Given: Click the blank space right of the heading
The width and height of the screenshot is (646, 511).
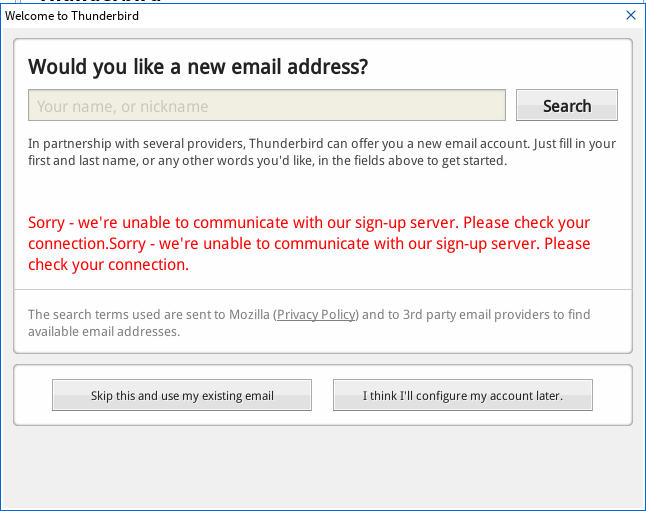Looking at the screenshot, I should coord(500,67).
